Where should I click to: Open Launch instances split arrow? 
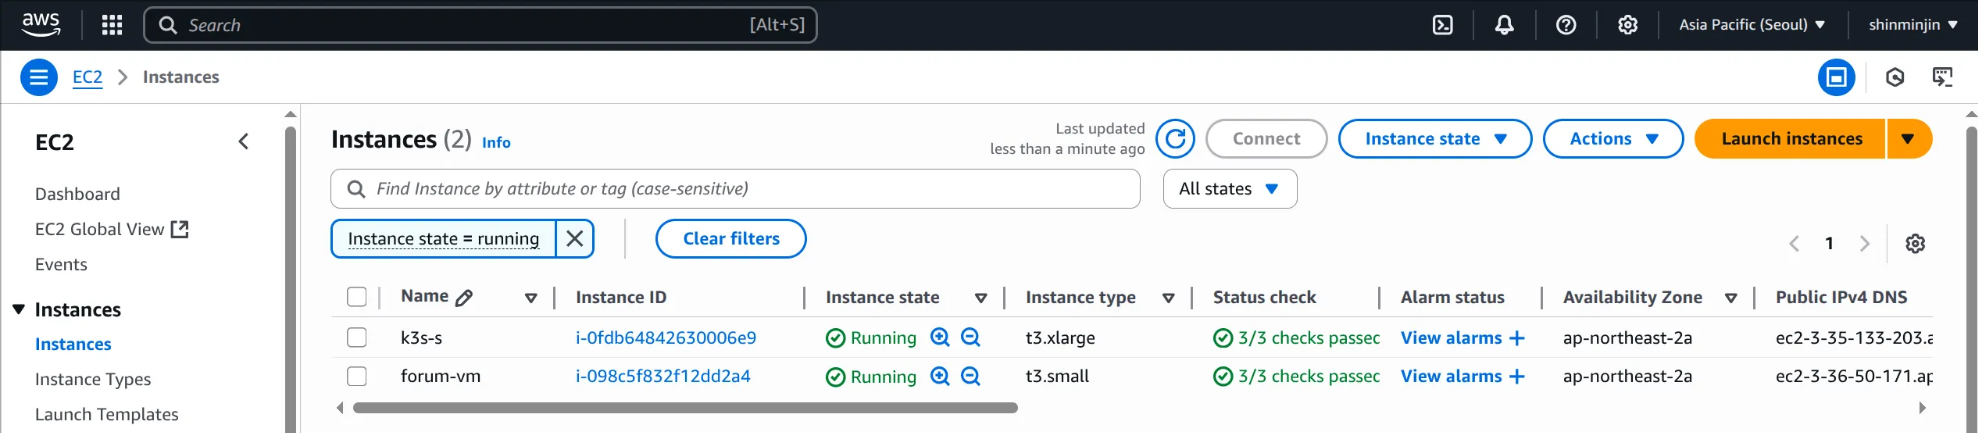[x=1909, y=139]
